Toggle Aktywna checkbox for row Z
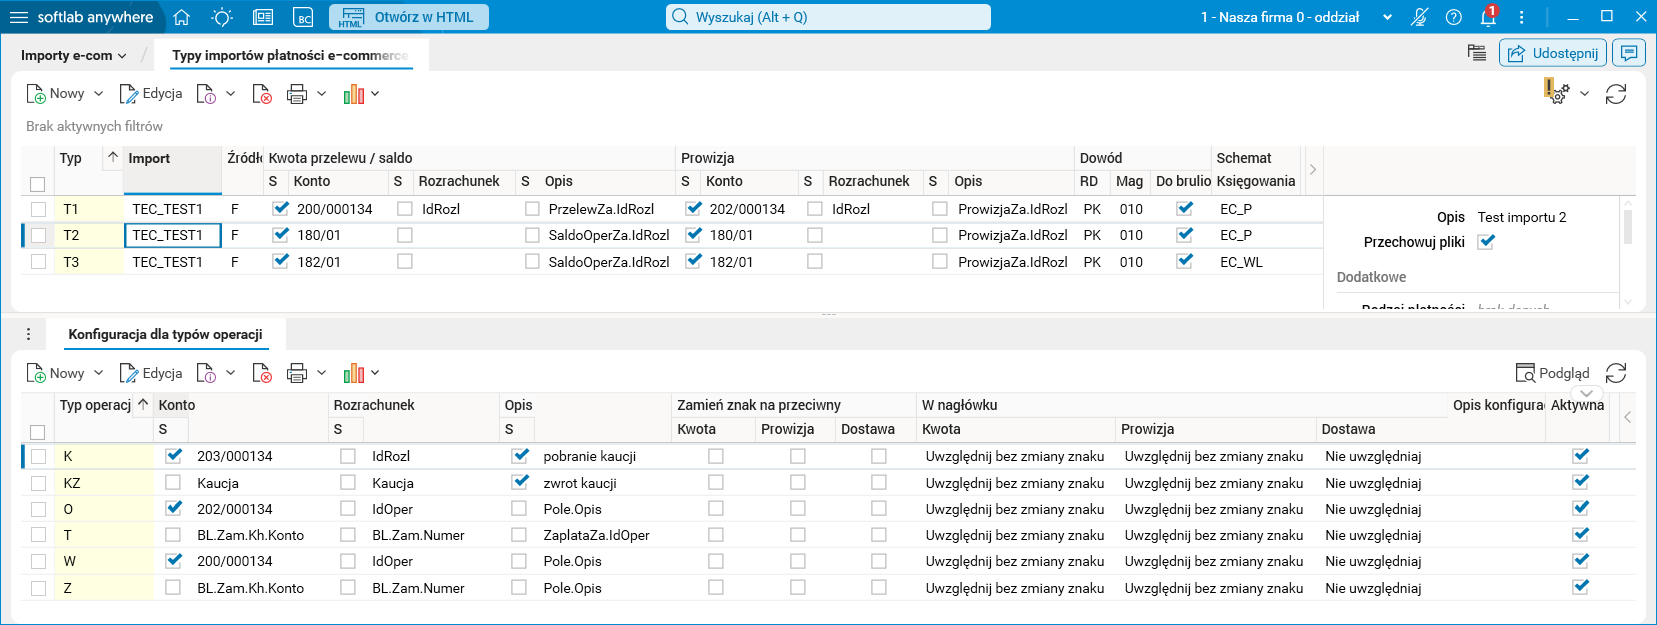 [x=1581, y=587]
